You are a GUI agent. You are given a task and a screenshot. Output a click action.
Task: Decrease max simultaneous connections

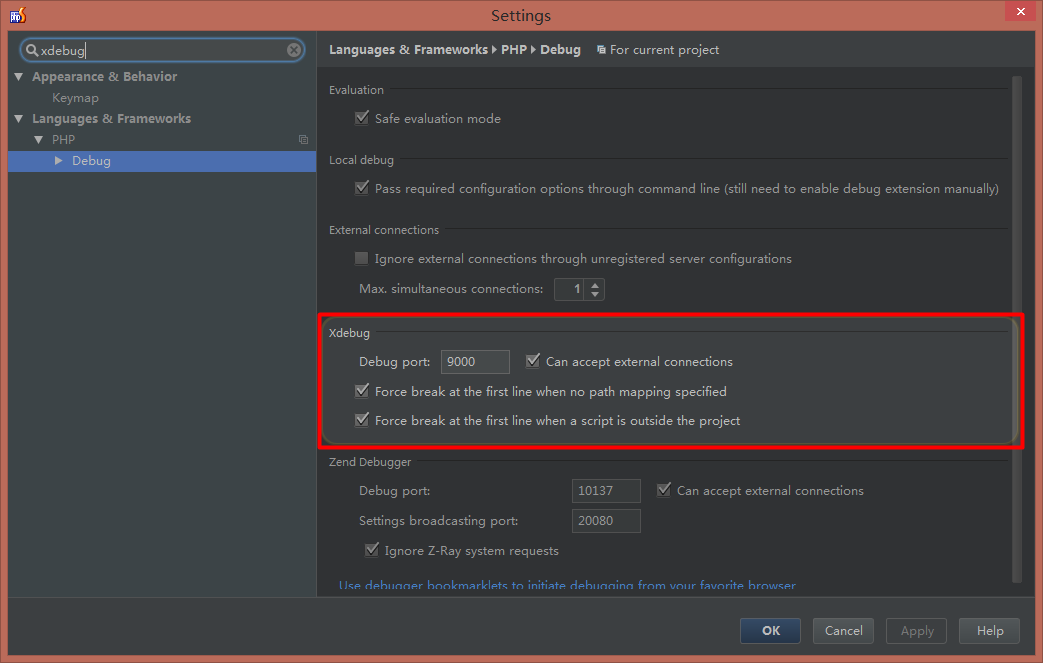595,294
